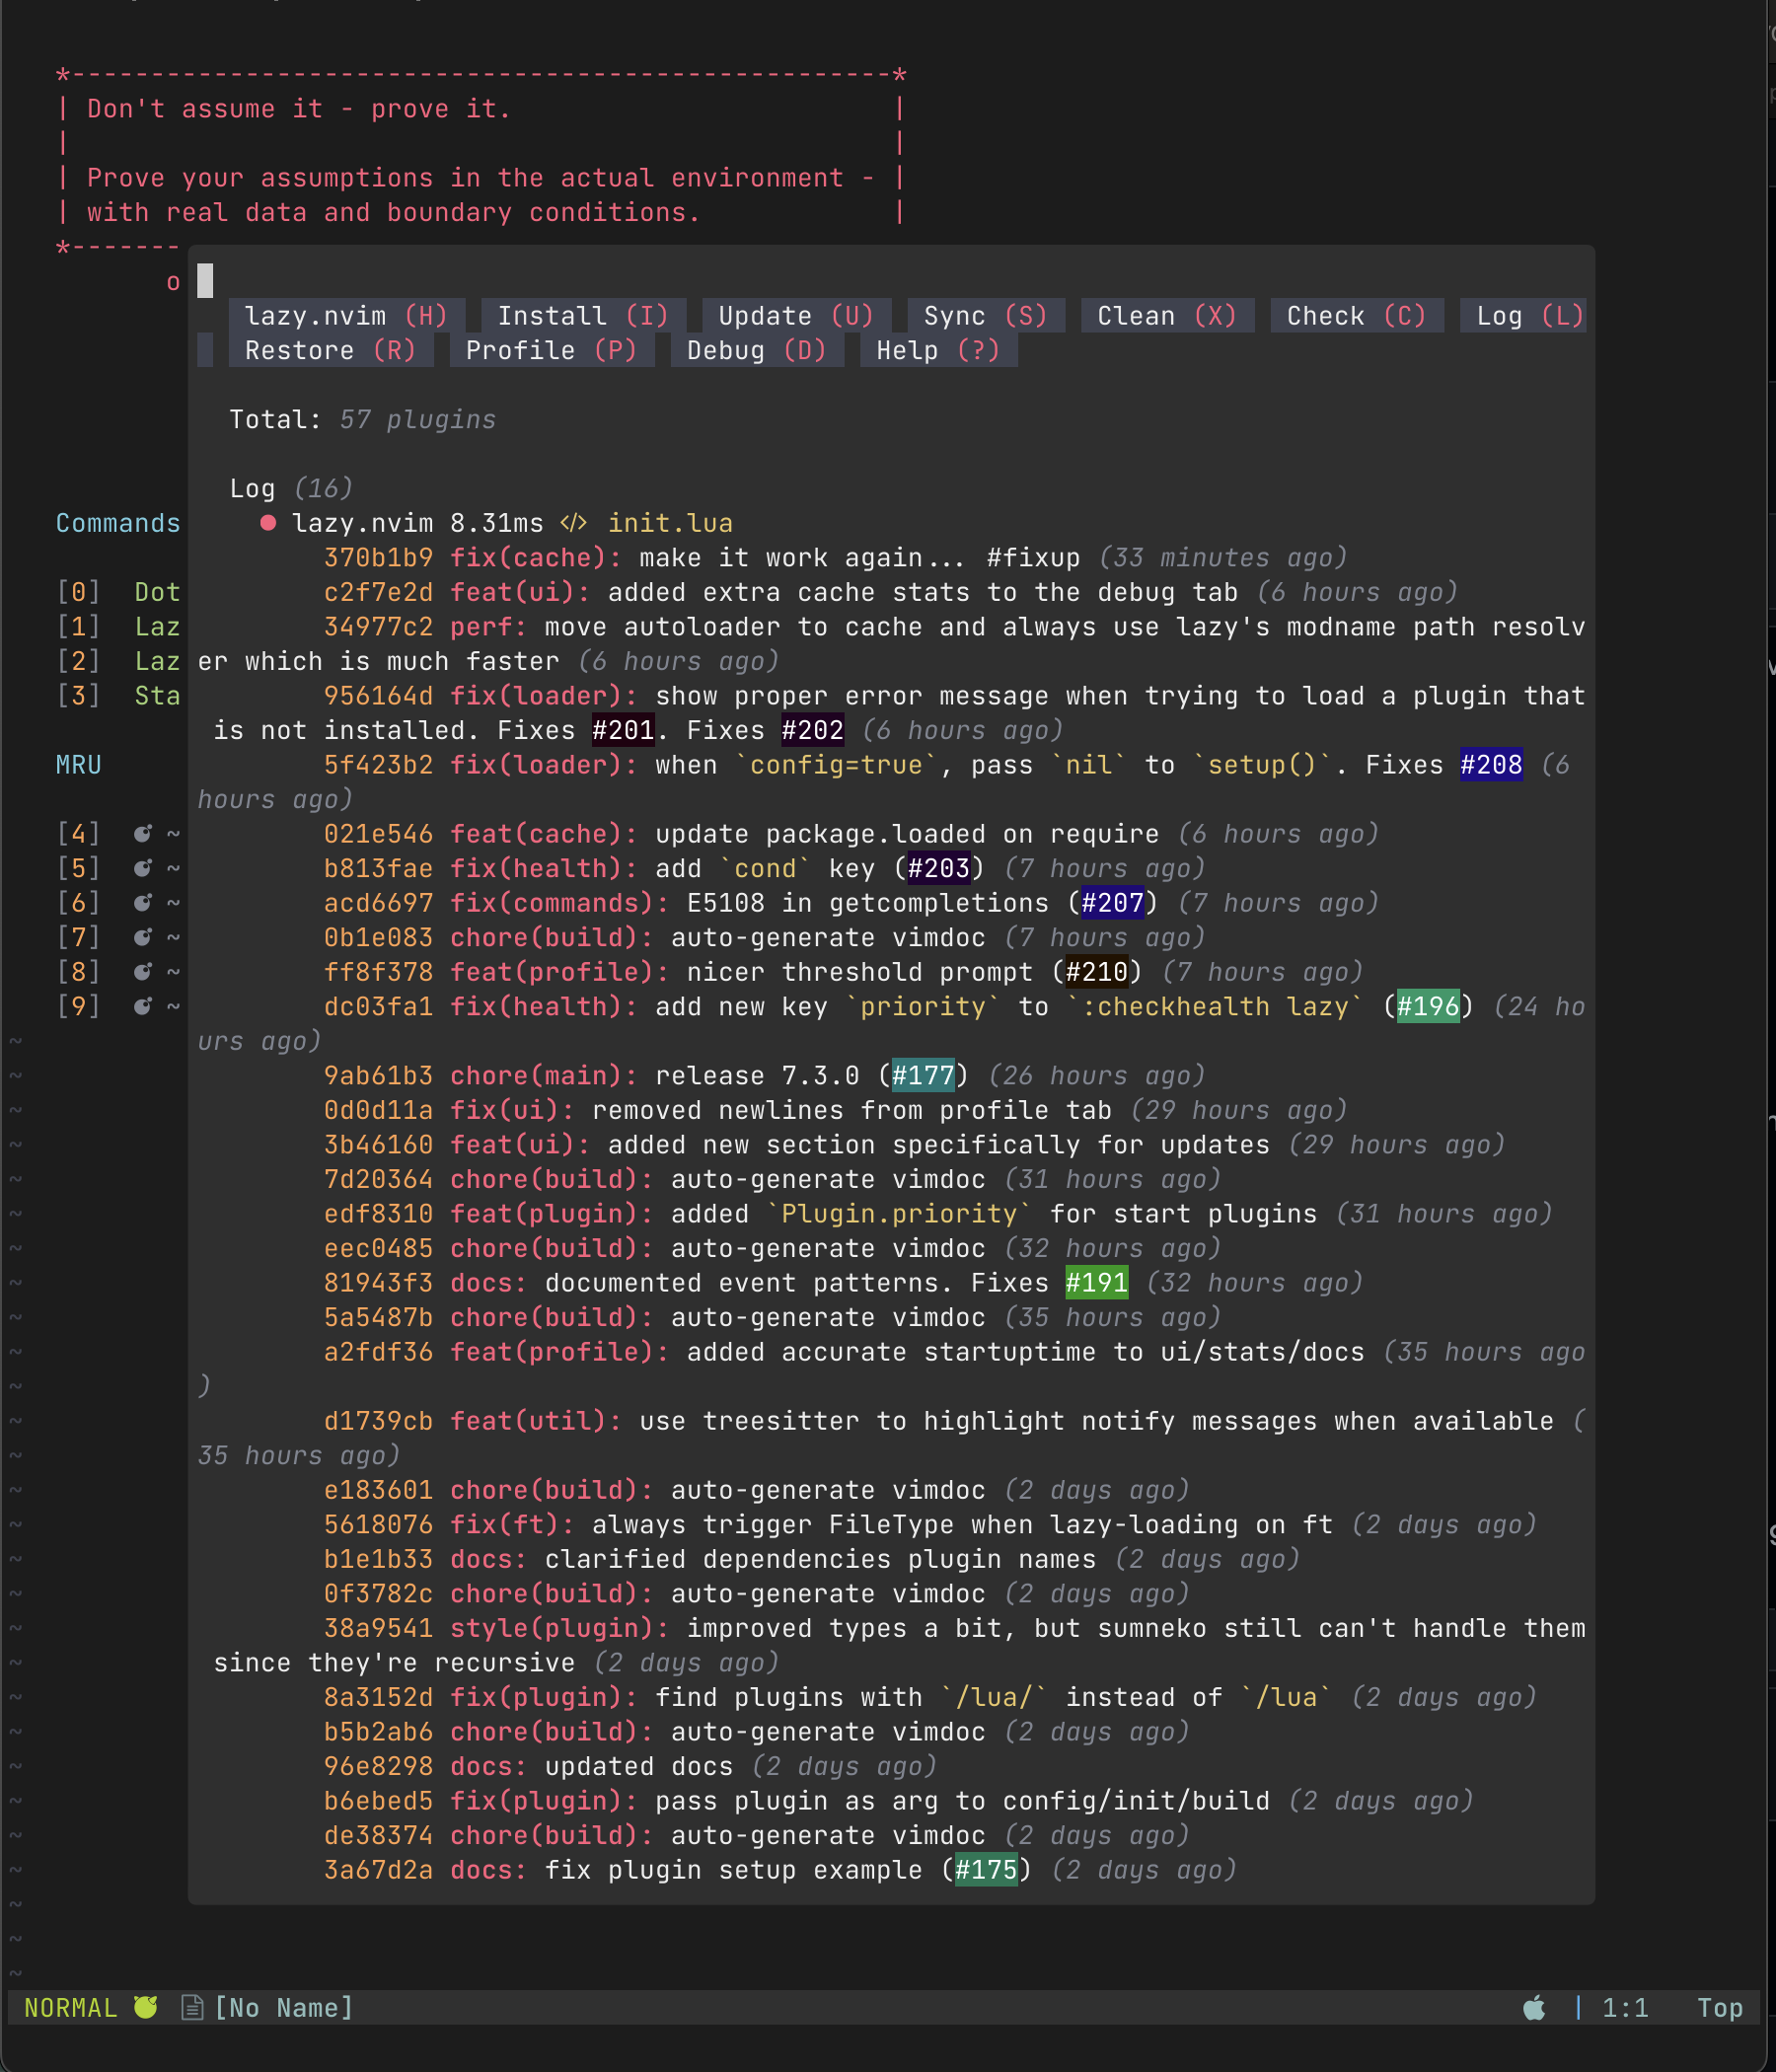Select Clean (X) in lazy menu

coord(1167,316)
